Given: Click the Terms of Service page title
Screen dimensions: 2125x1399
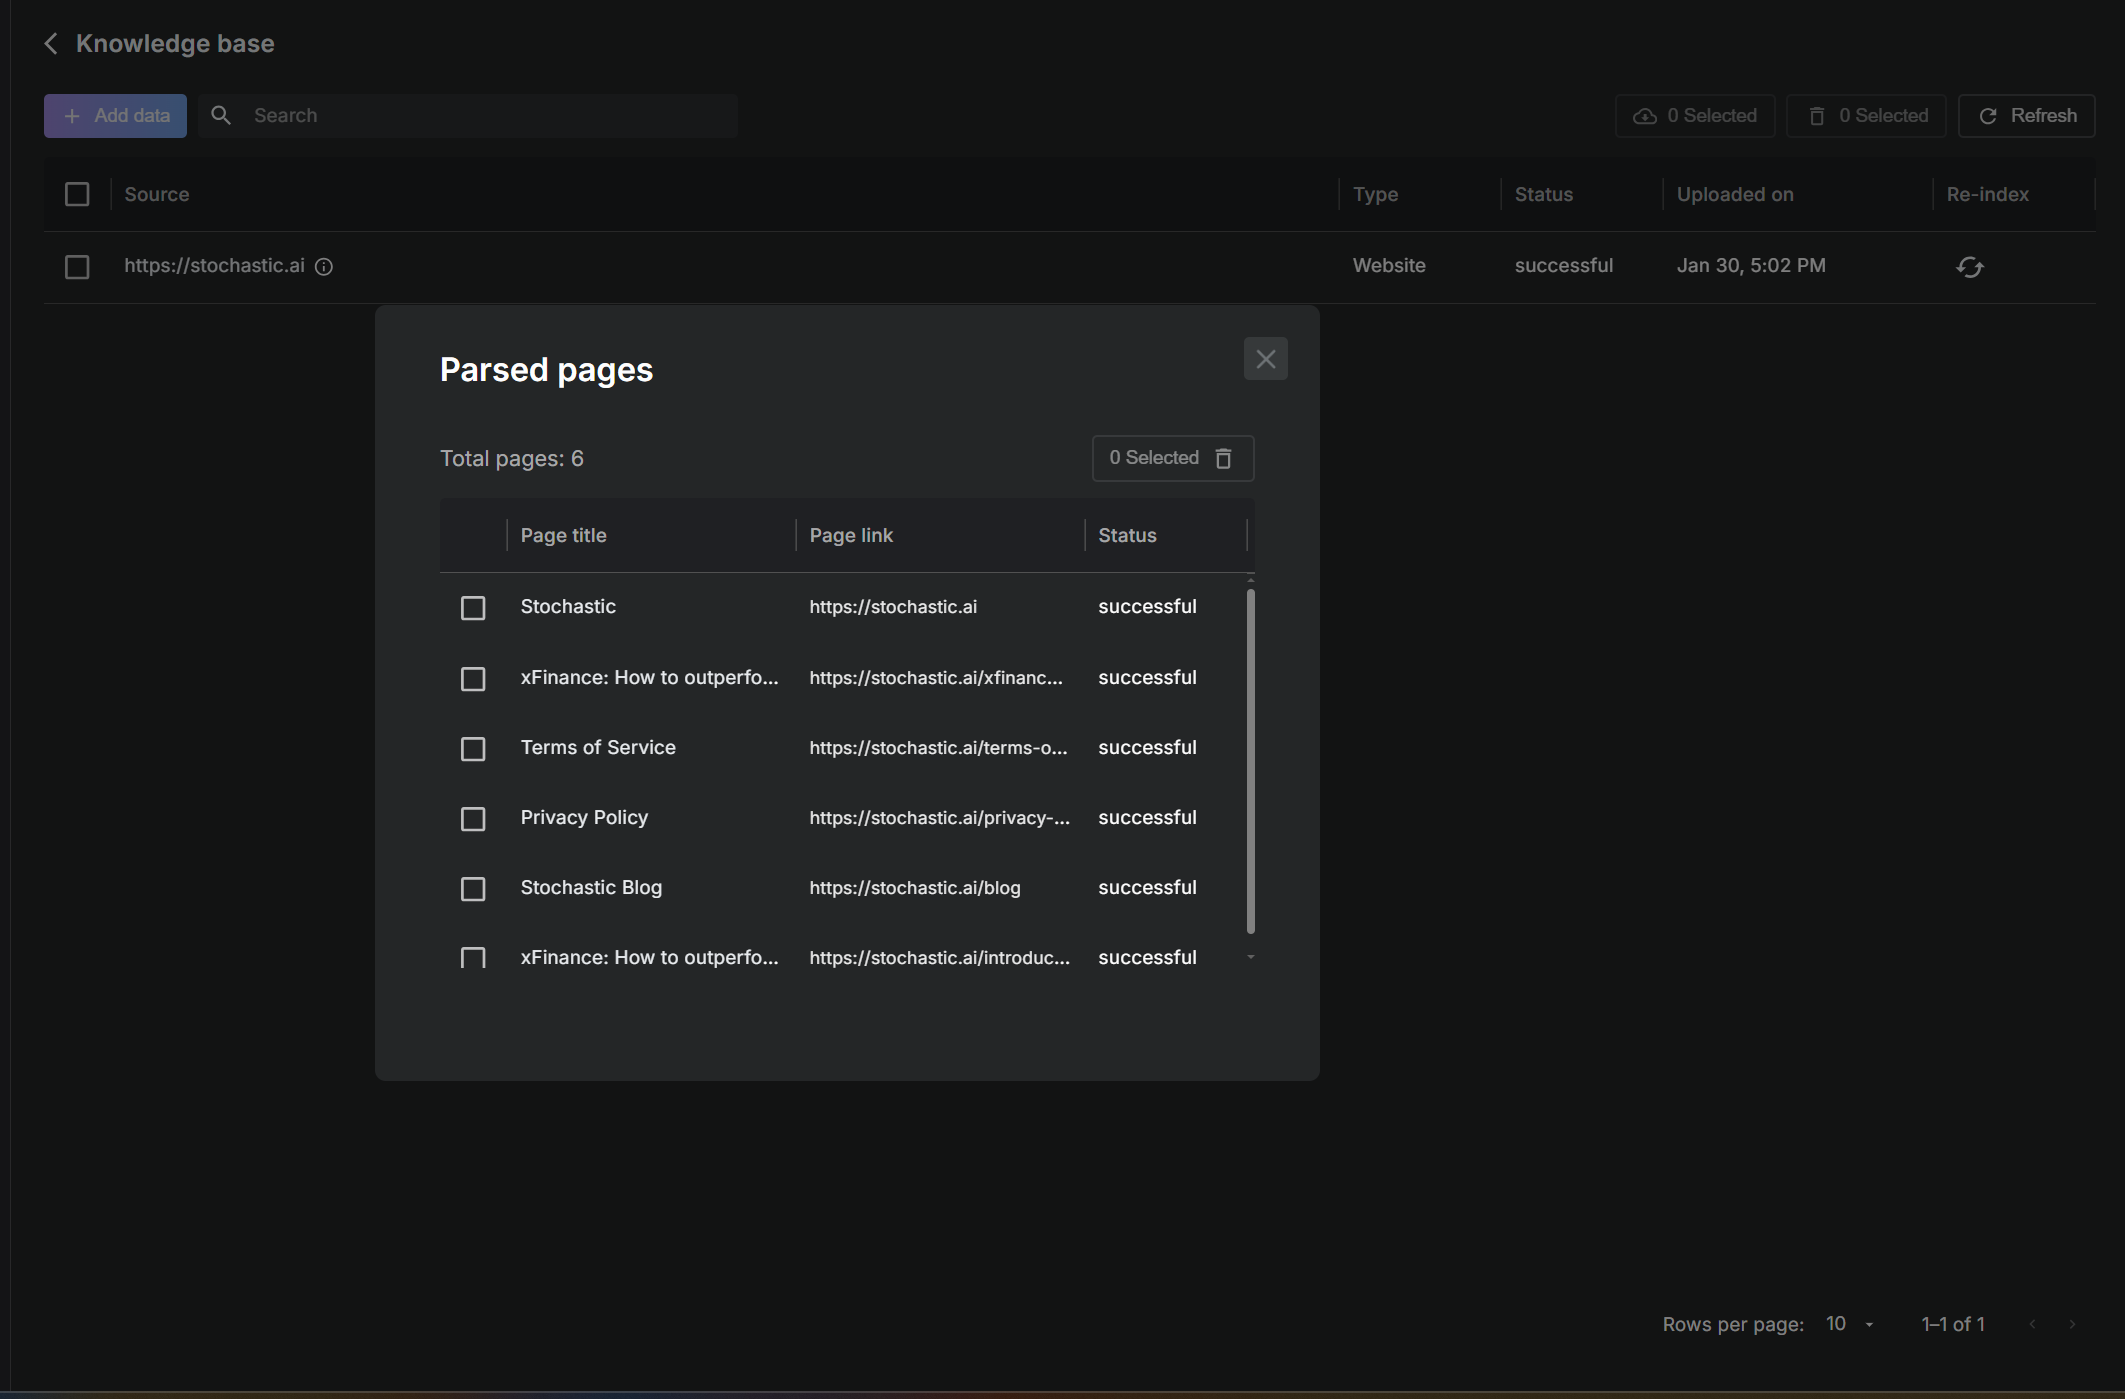Looking at the screenshot, I should (598, 748).
